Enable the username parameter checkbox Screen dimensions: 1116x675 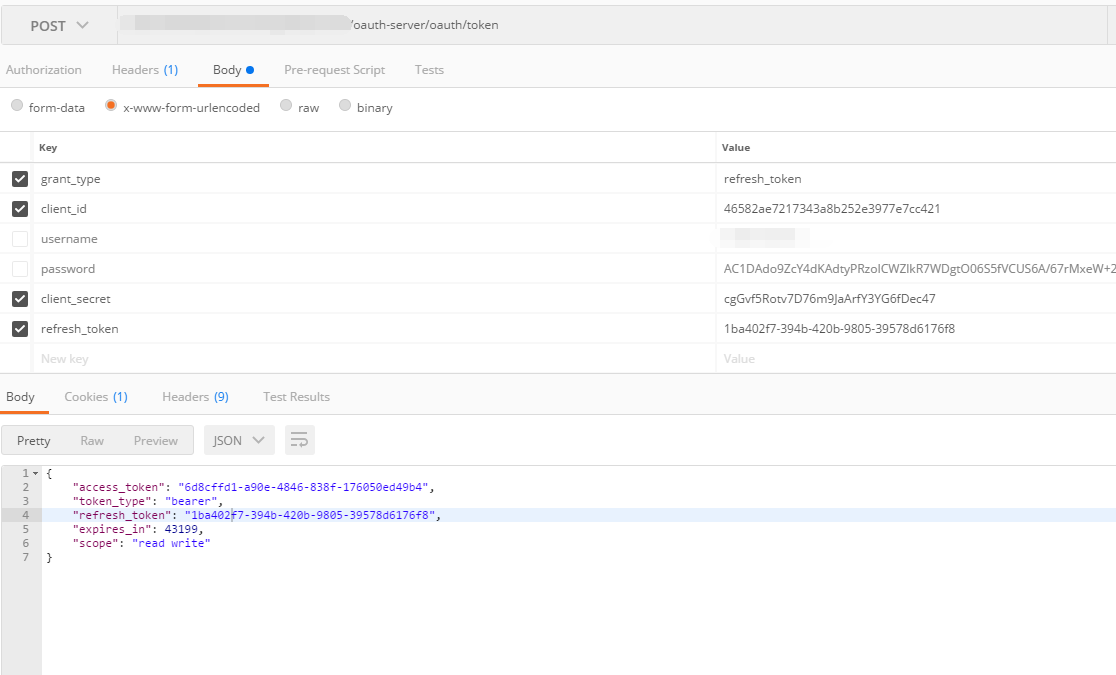coord(20,239)
